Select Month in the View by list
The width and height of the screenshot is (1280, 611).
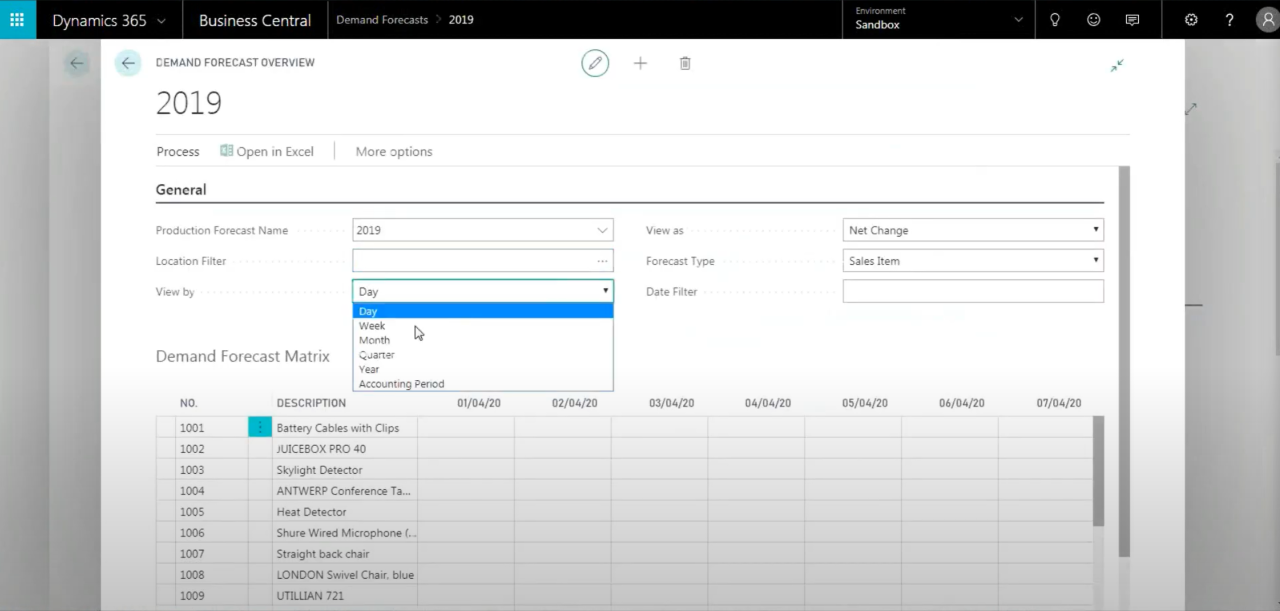tap(483, 340)
